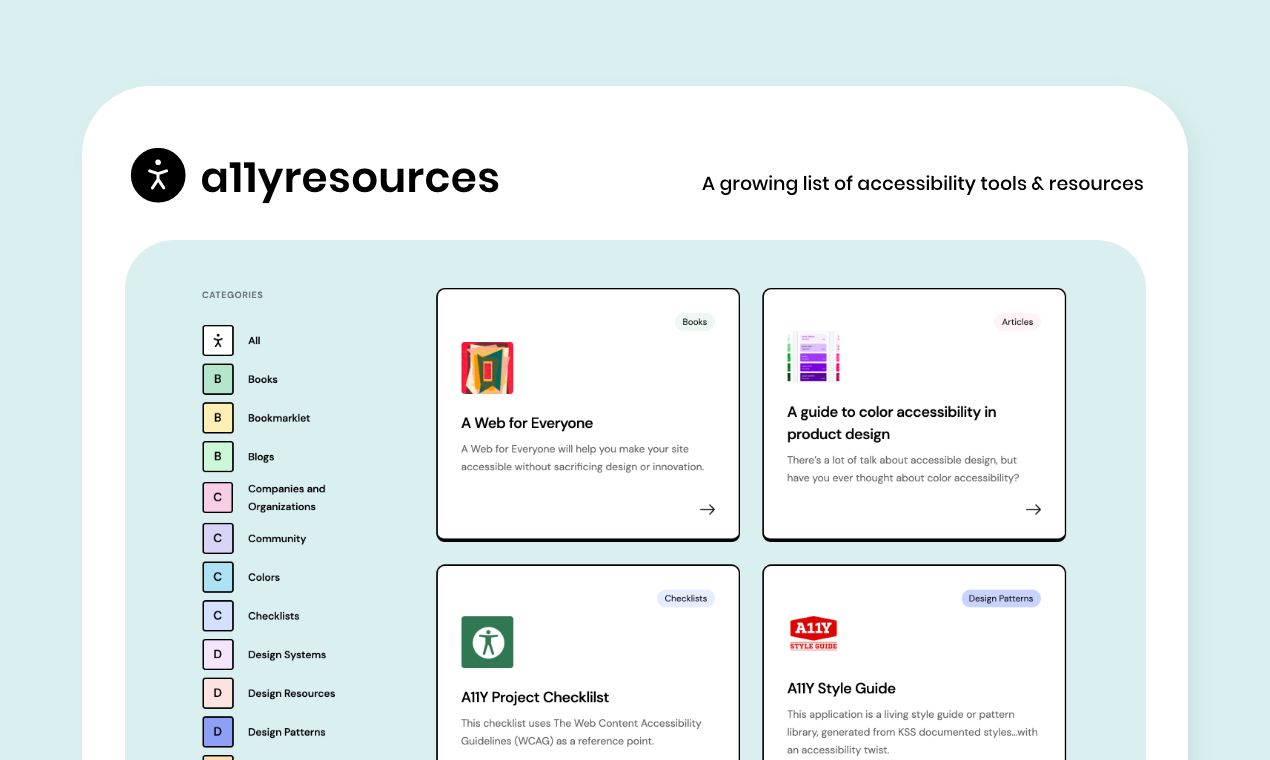This screenshot has height=760, width=1270.
Task: Filter by Bookmarklet category
Action: (x=279, y=418)
